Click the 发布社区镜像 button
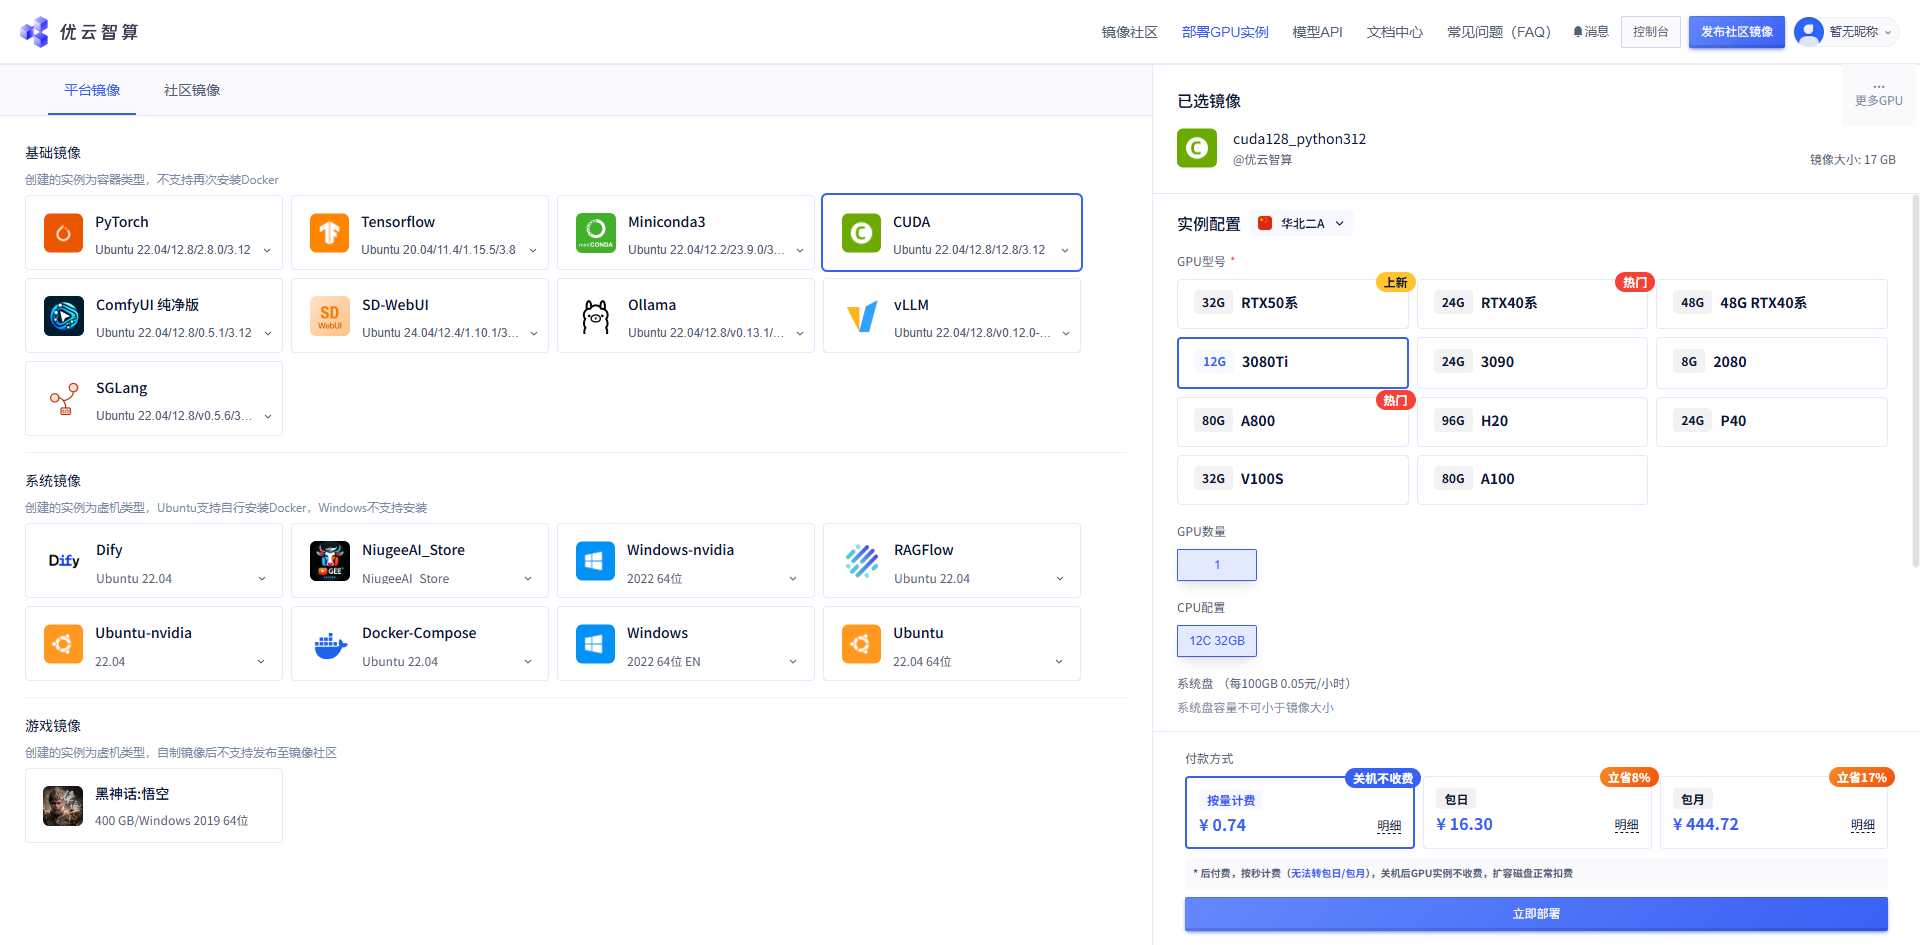This screenshot has height=945, width=1920. point(1736,32)
